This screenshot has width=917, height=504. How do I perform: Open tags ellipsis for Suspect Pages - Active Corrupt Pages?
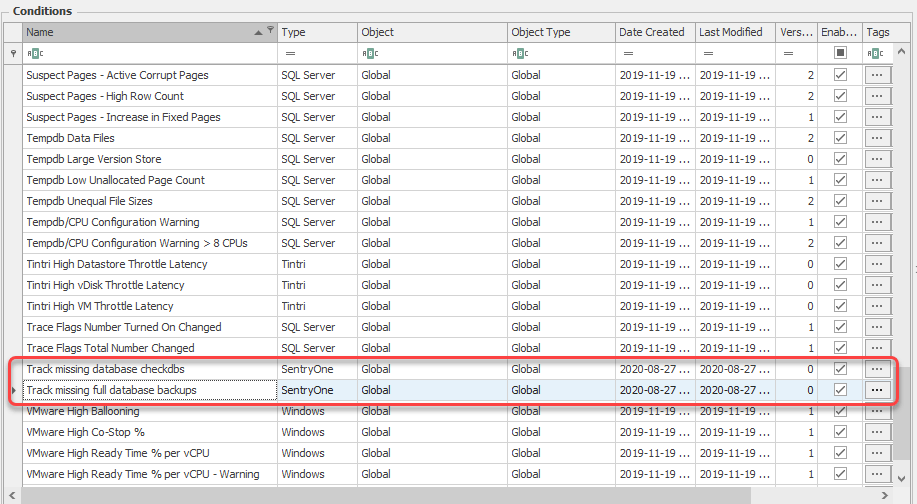click(x=877, y=75)
